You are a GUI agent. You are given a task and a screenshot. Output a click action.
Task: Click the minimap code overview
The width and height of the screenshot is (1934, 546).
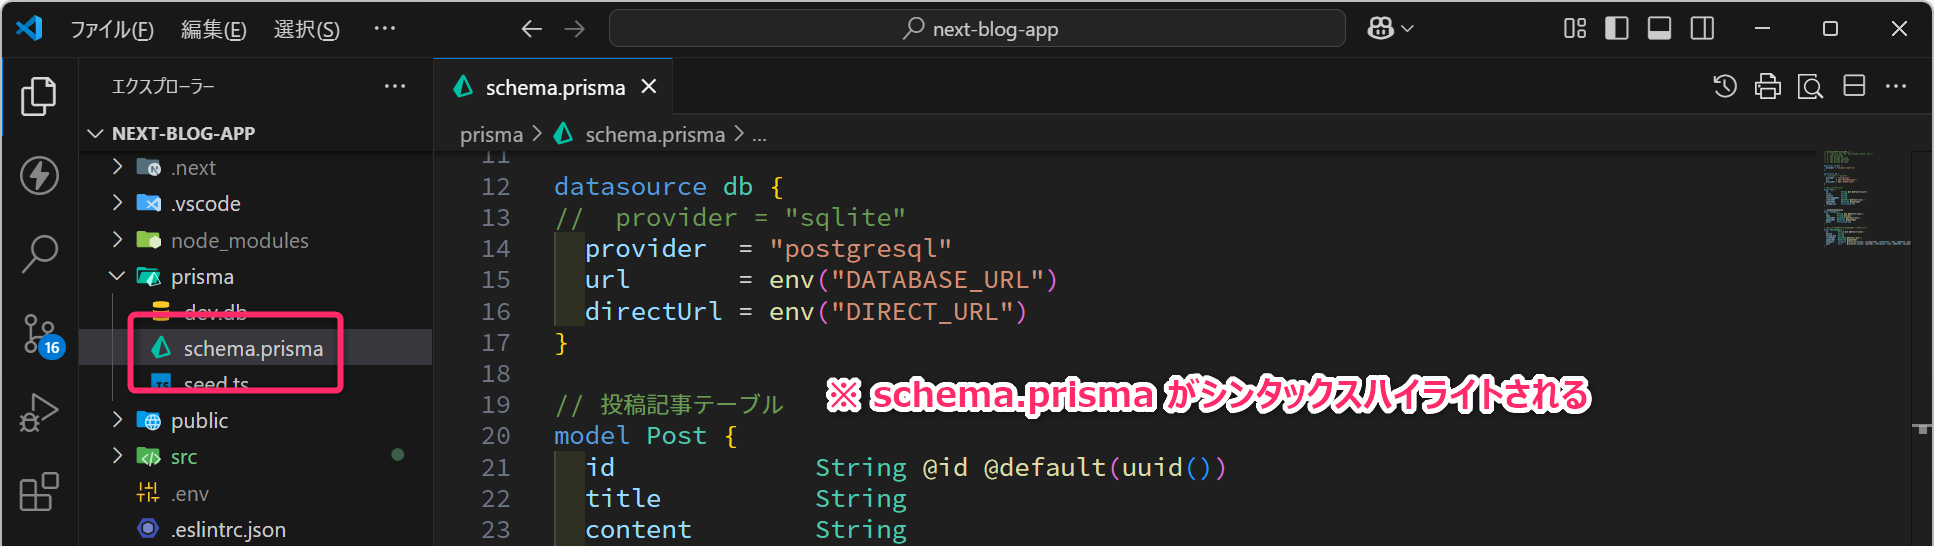click(x=1865, y=200)
